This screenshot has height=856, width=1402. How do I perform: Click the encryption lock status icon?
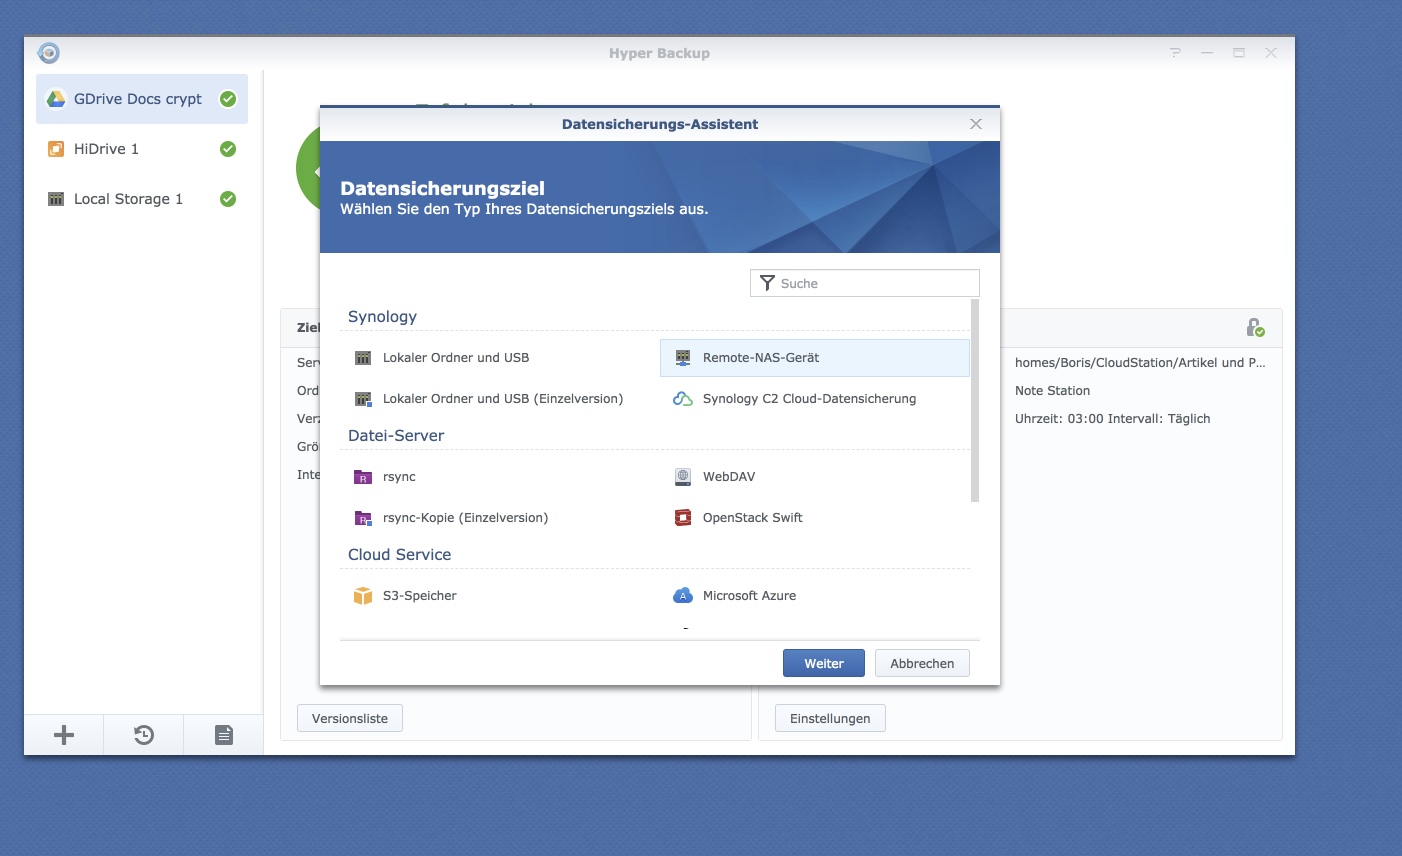tap(1255, 327)
